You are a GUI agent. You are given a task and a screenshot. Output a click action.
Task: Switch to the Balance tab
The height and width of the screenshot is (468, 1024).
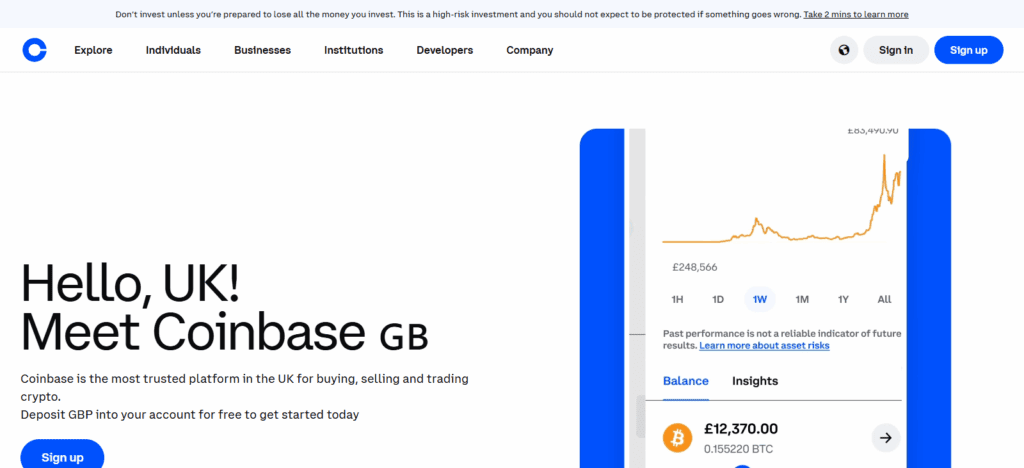686,381
